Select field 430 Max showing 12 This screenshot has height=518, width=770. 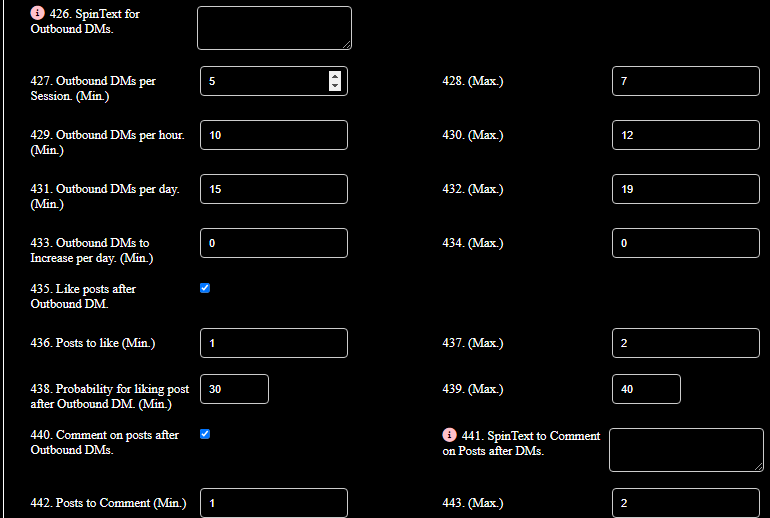click(686, 135)
